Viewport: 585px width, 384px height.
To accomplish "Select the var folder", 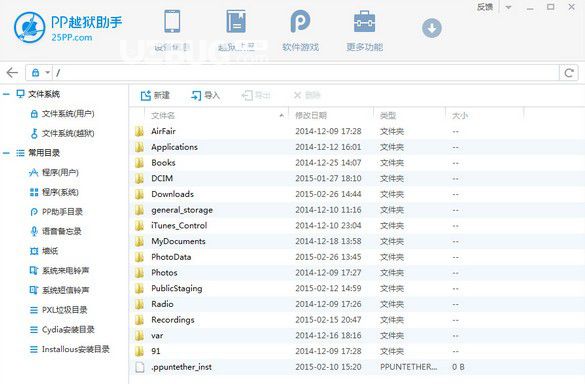I will [357, 335].
